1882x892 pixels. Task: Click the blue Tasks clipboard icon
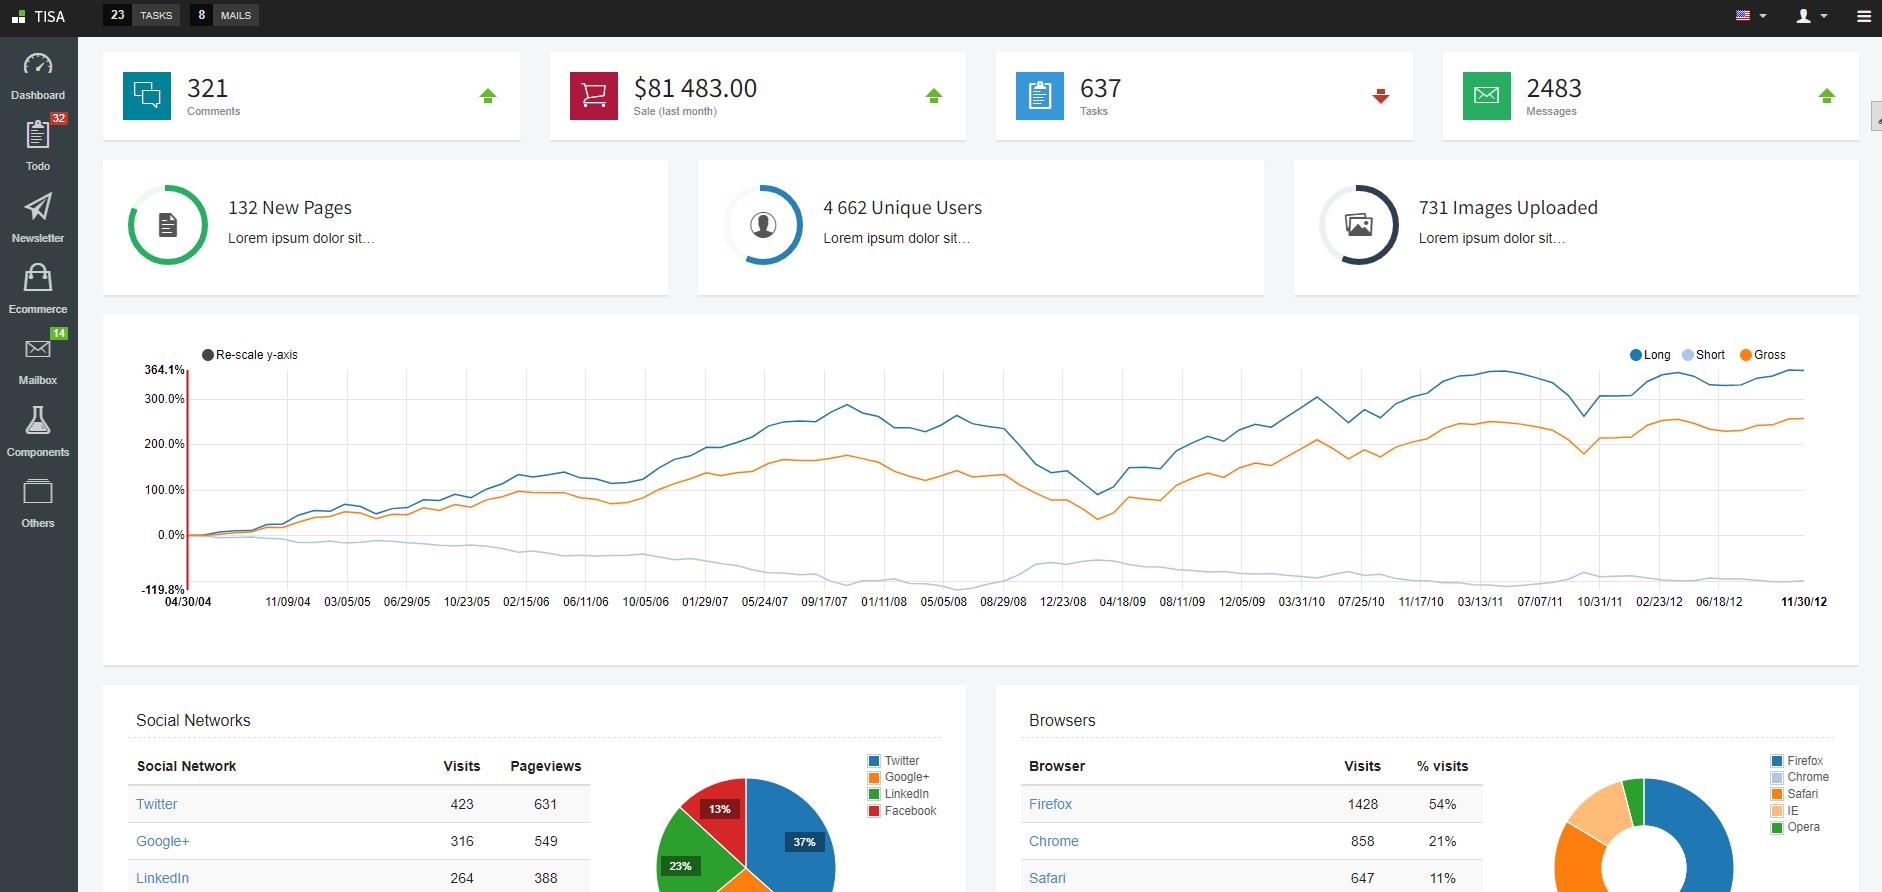coord(1040,96)
